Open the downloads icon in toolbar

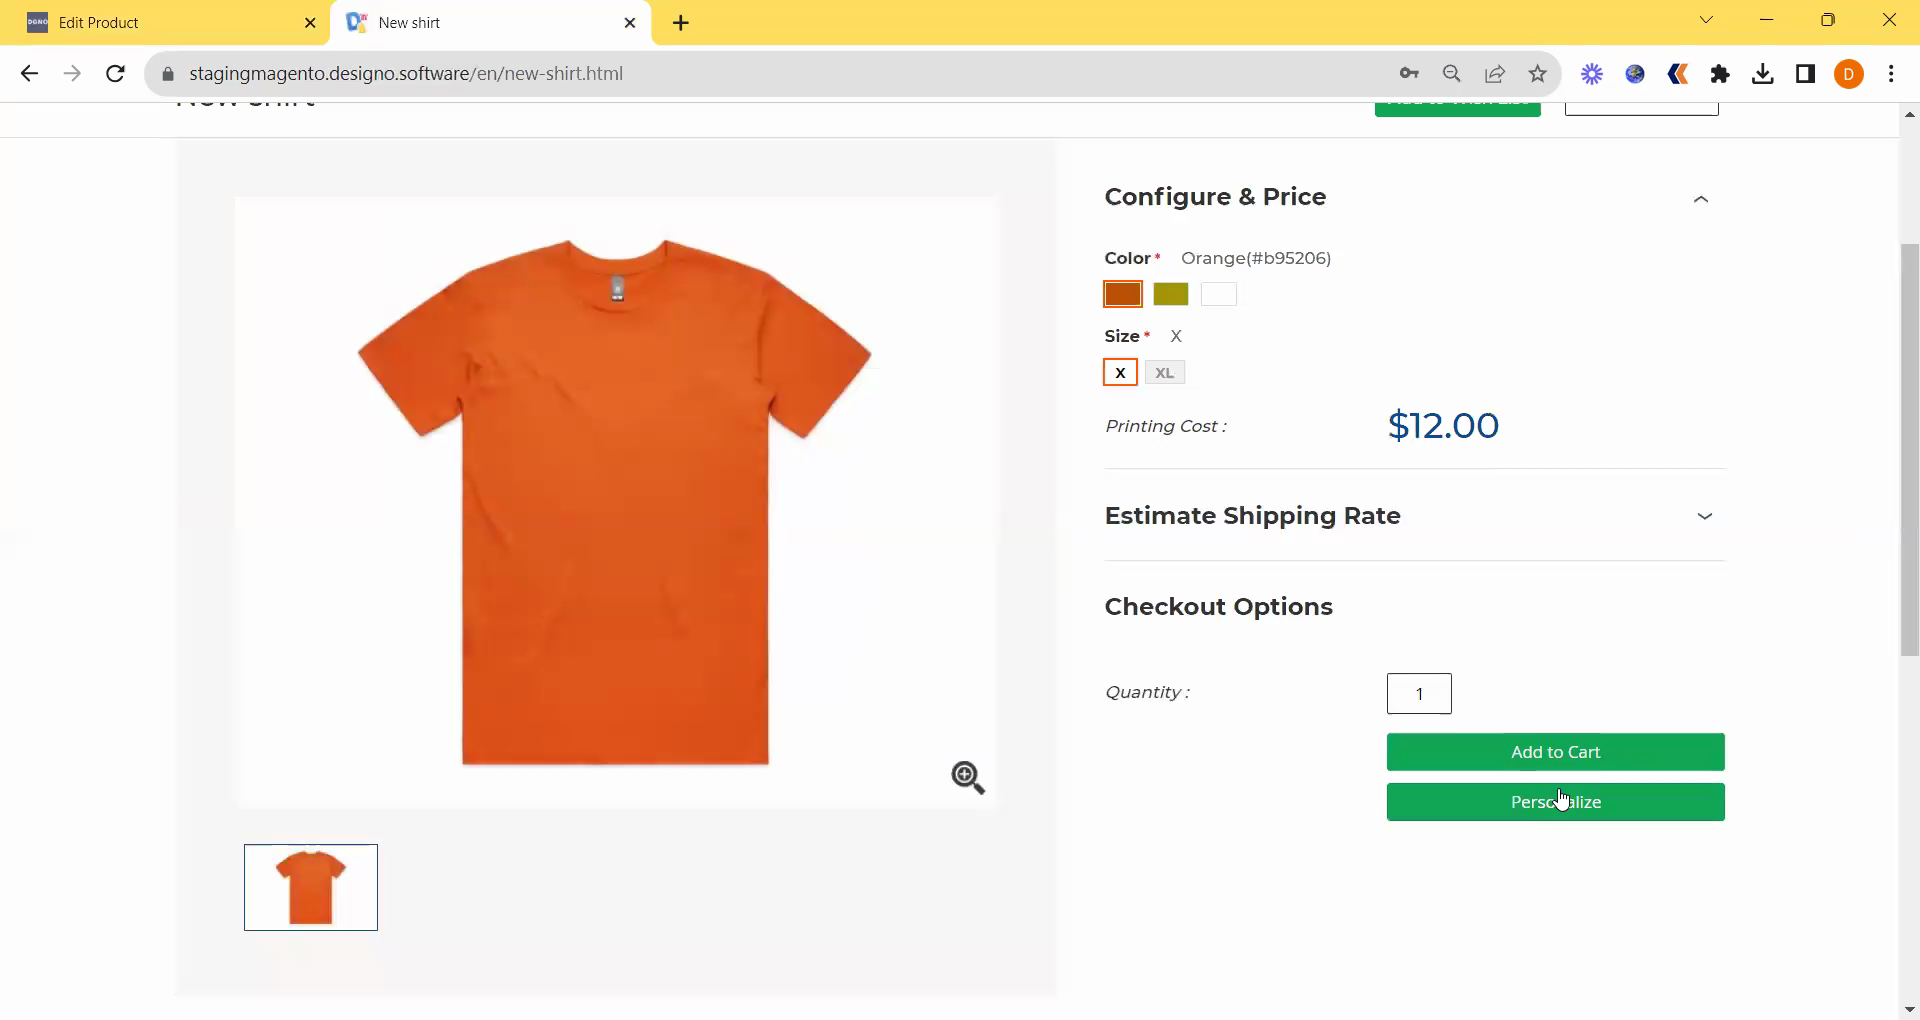pyautogui.click(x=1763, y=73)
